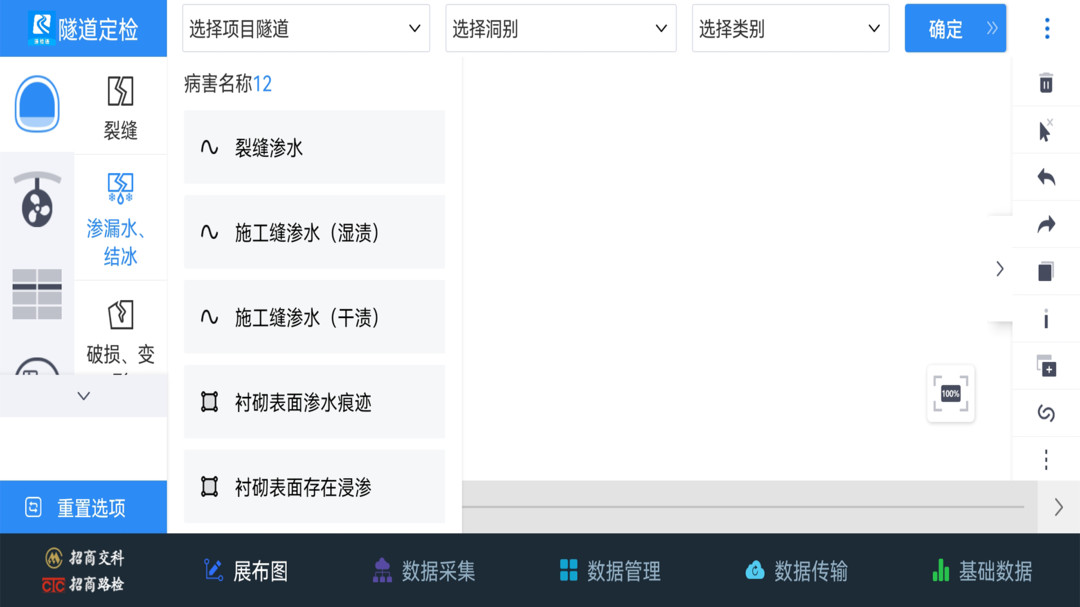
Task: Select the ventilation fan category icon
Action: [37, 200]
